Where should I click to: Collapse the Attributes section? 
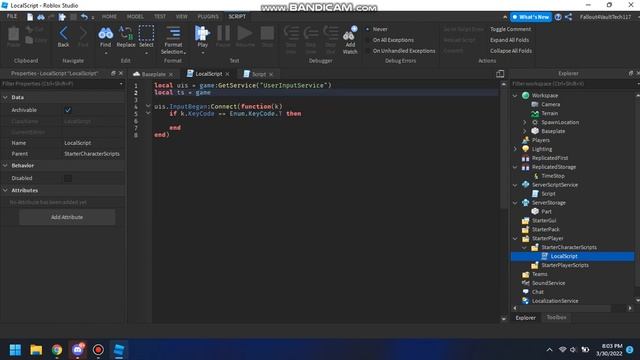pos(5,191)
